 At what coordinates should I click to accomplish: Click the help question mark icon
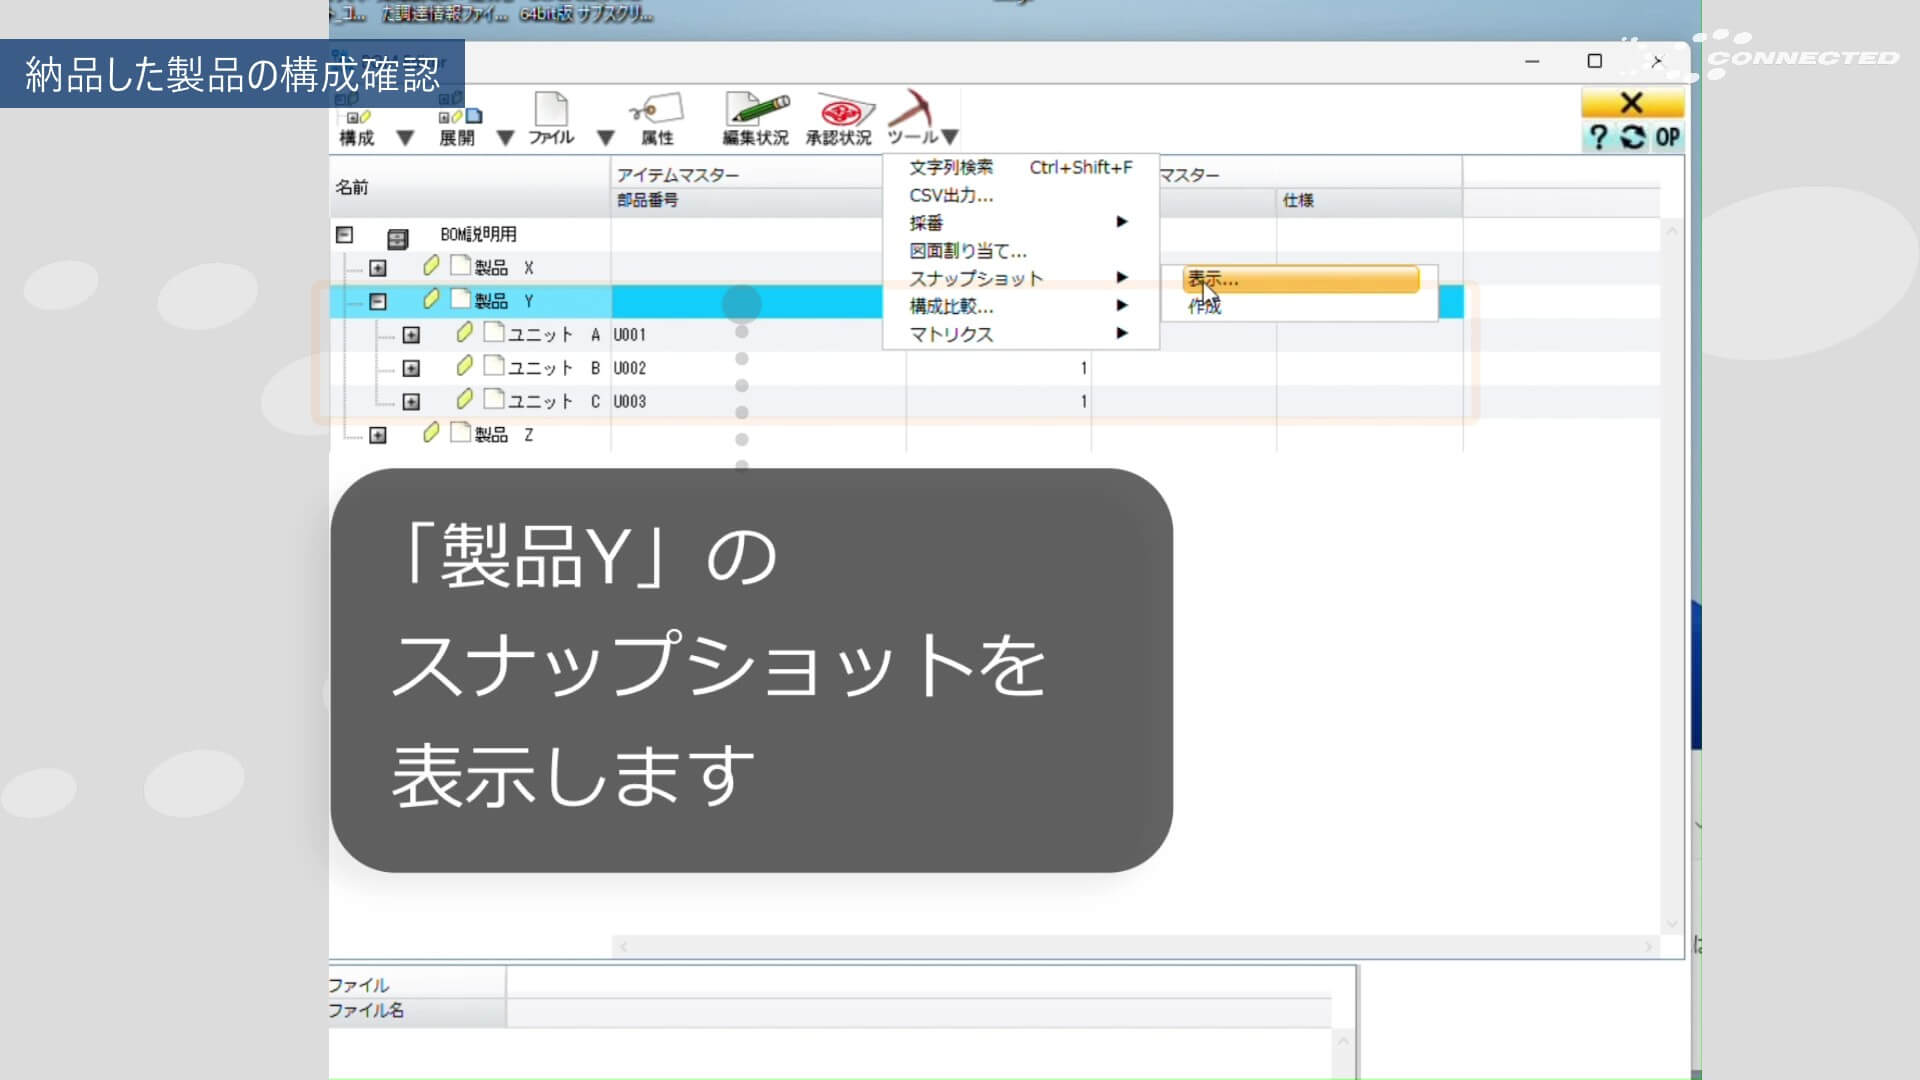pos(1598,137)
